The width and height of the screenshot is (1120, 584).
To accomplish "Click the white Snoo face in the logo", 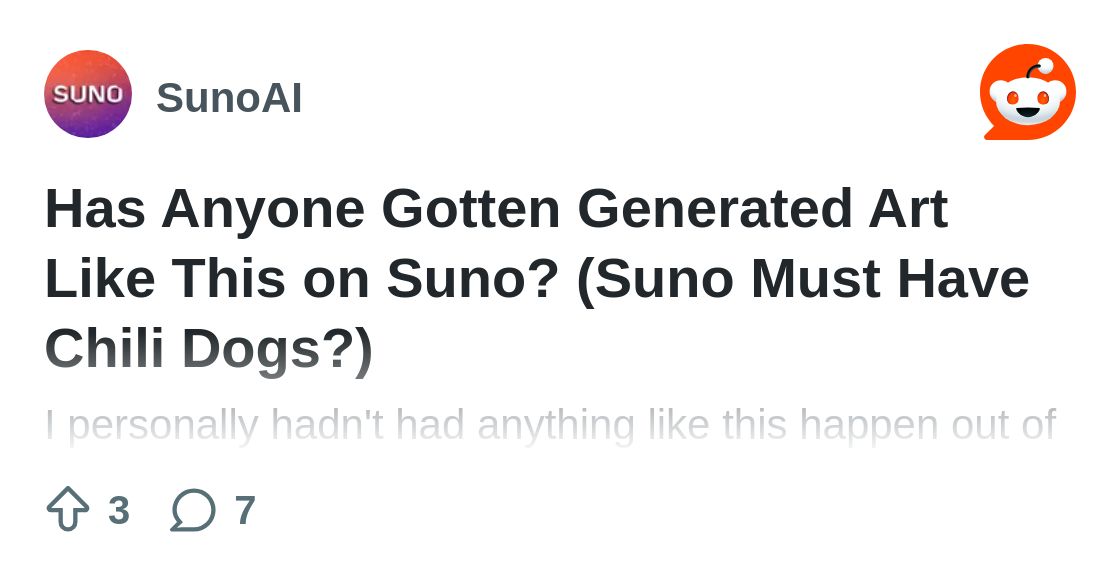I will 1029,100.
